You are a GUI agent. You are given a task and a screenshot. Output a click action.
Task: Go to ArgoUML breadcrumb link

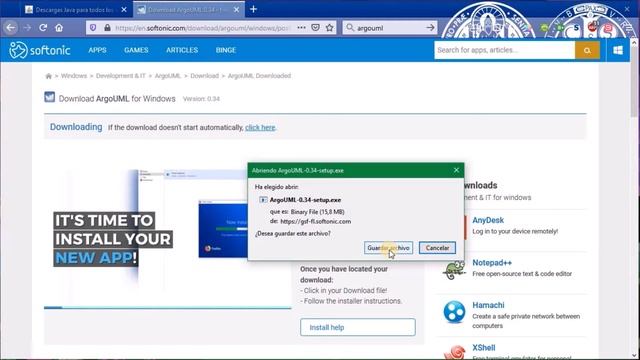(x=167, y=76)
